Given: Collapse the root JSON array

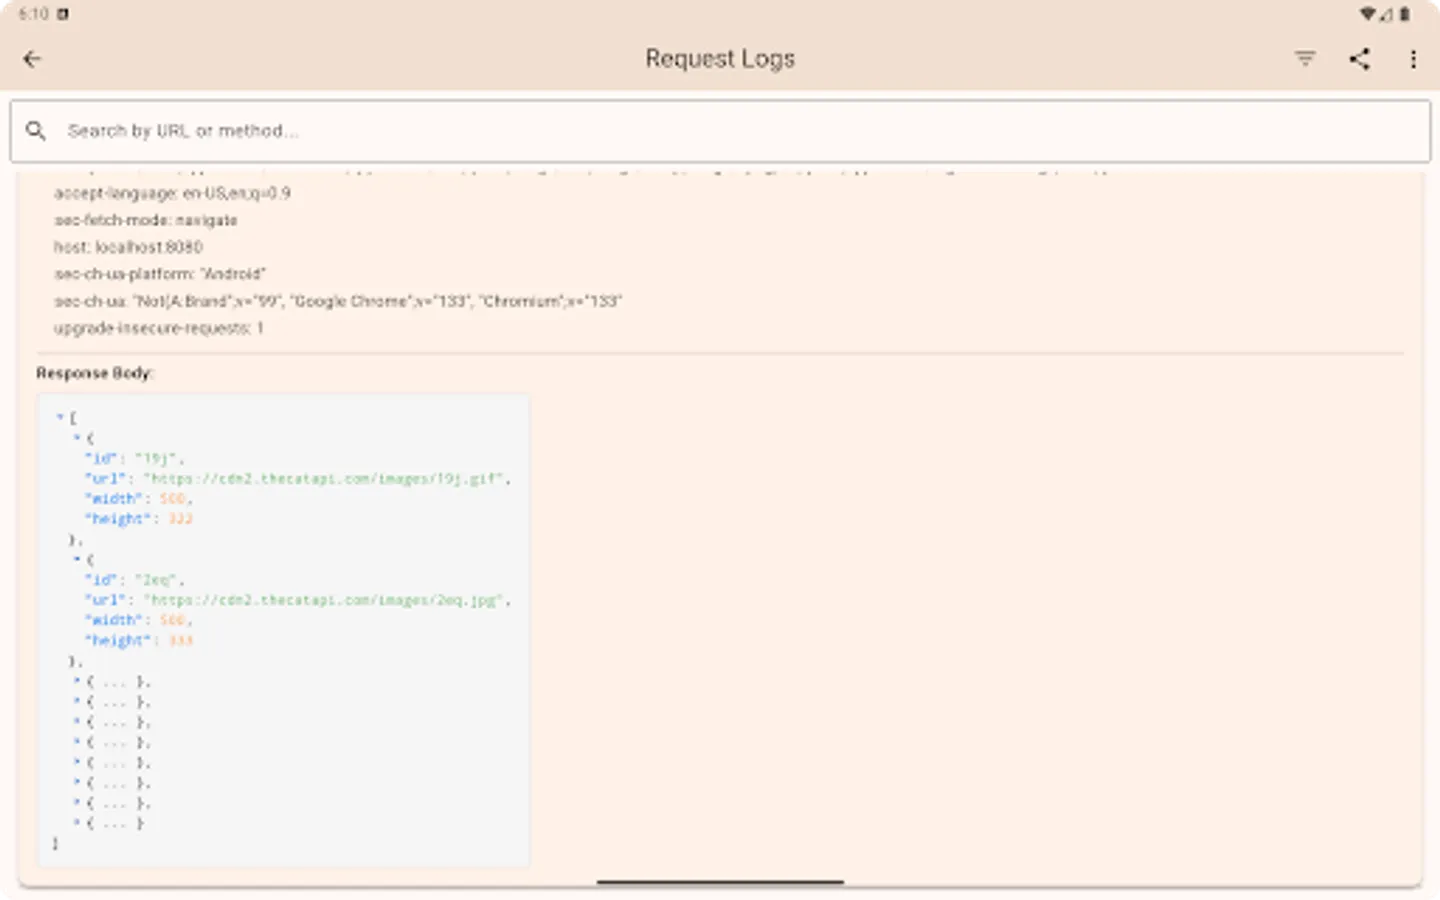Looking at the screenshot, I should pos(58,417).
